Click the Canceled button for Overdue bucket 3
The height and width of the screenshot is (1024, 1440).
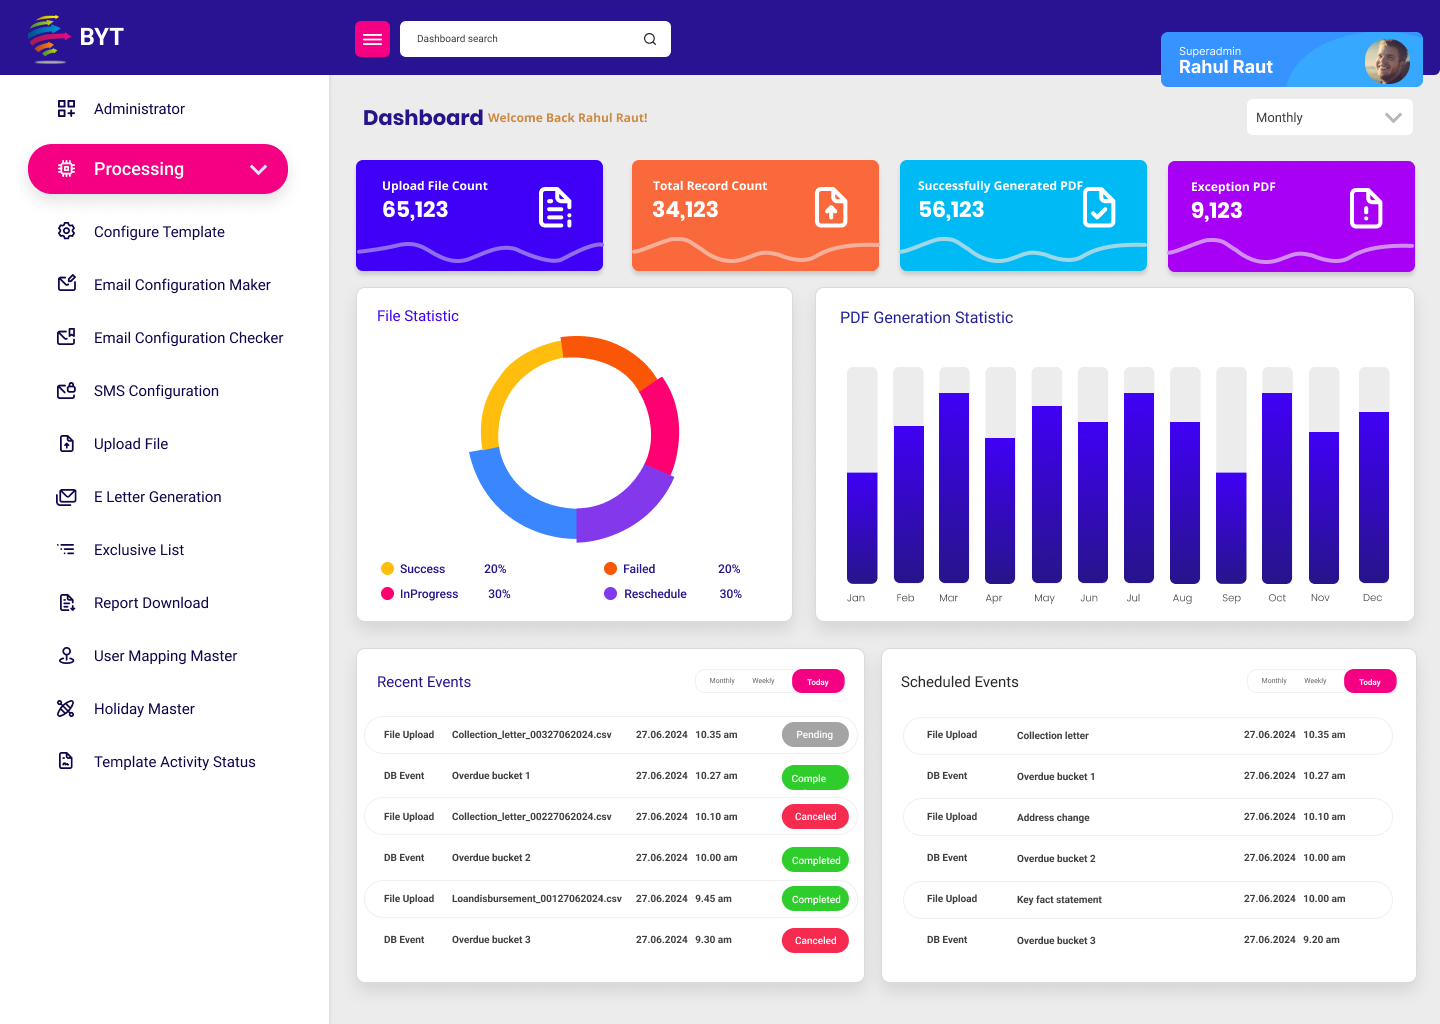click(x=815, y=941)
